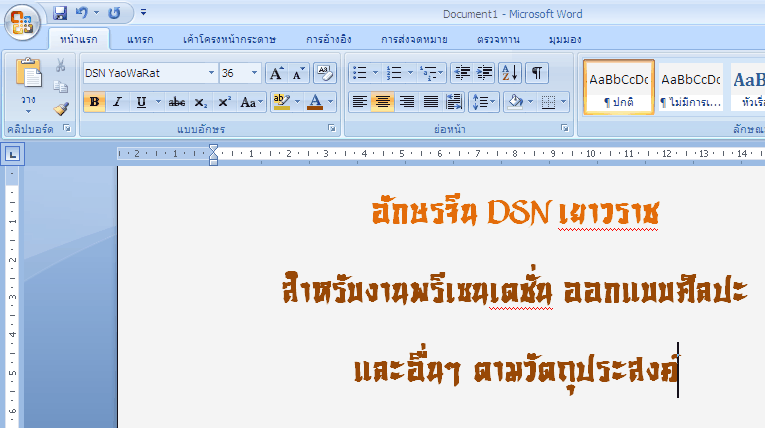
Task: Shrink the font size
Action: tap(298, 73)
